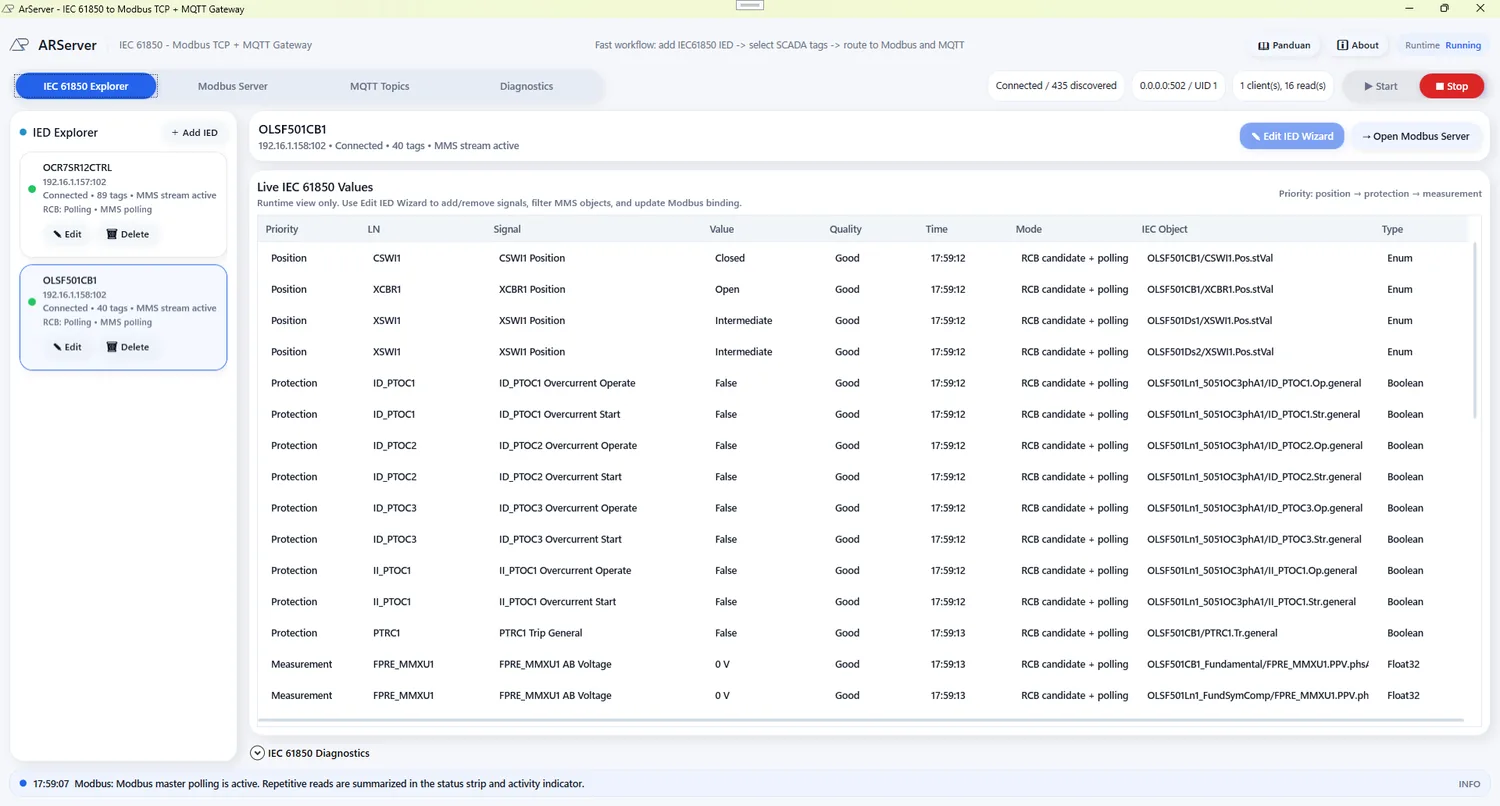Select ID_PTOC3 Overcurrent Operate row
Viewport: 1500px width, 806px height.
(x=861, y=508)
